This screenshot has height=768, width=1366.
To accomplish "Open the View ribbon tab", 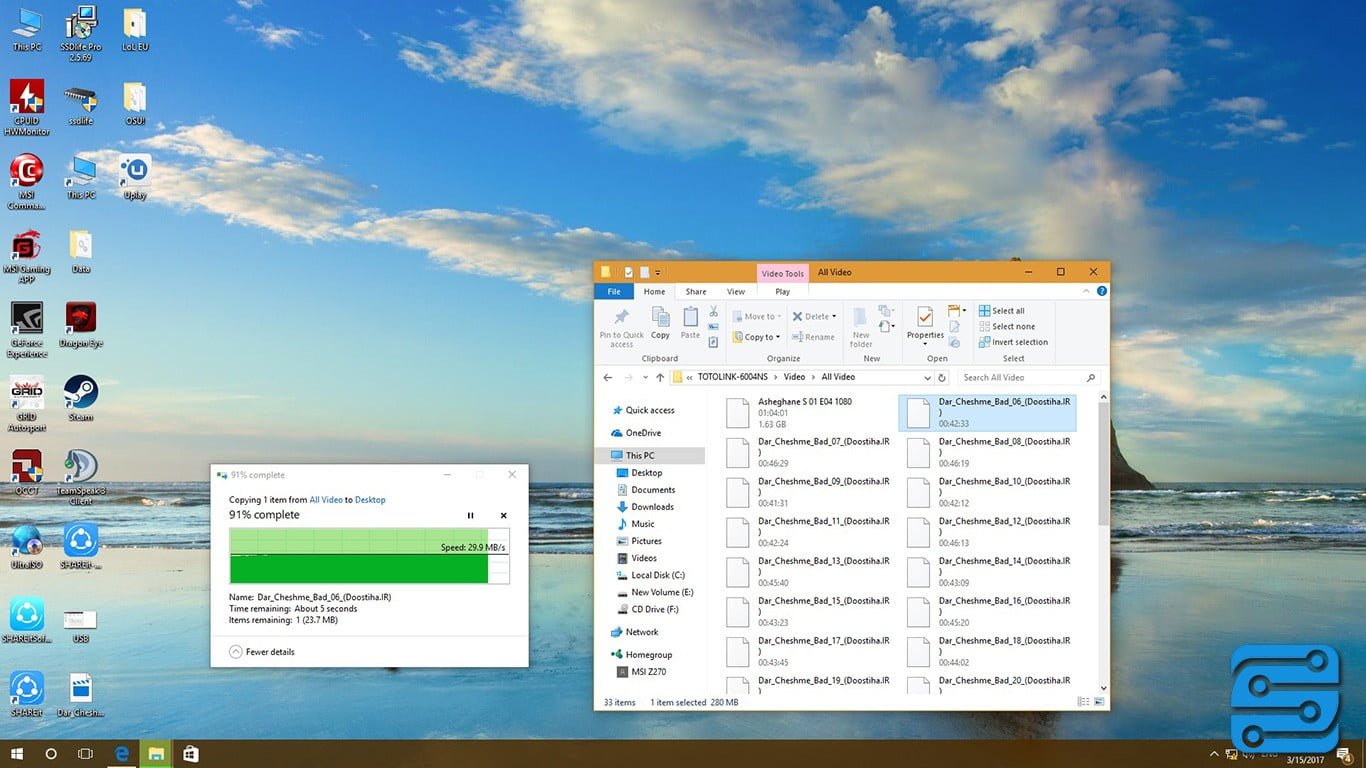I will 735,292.
